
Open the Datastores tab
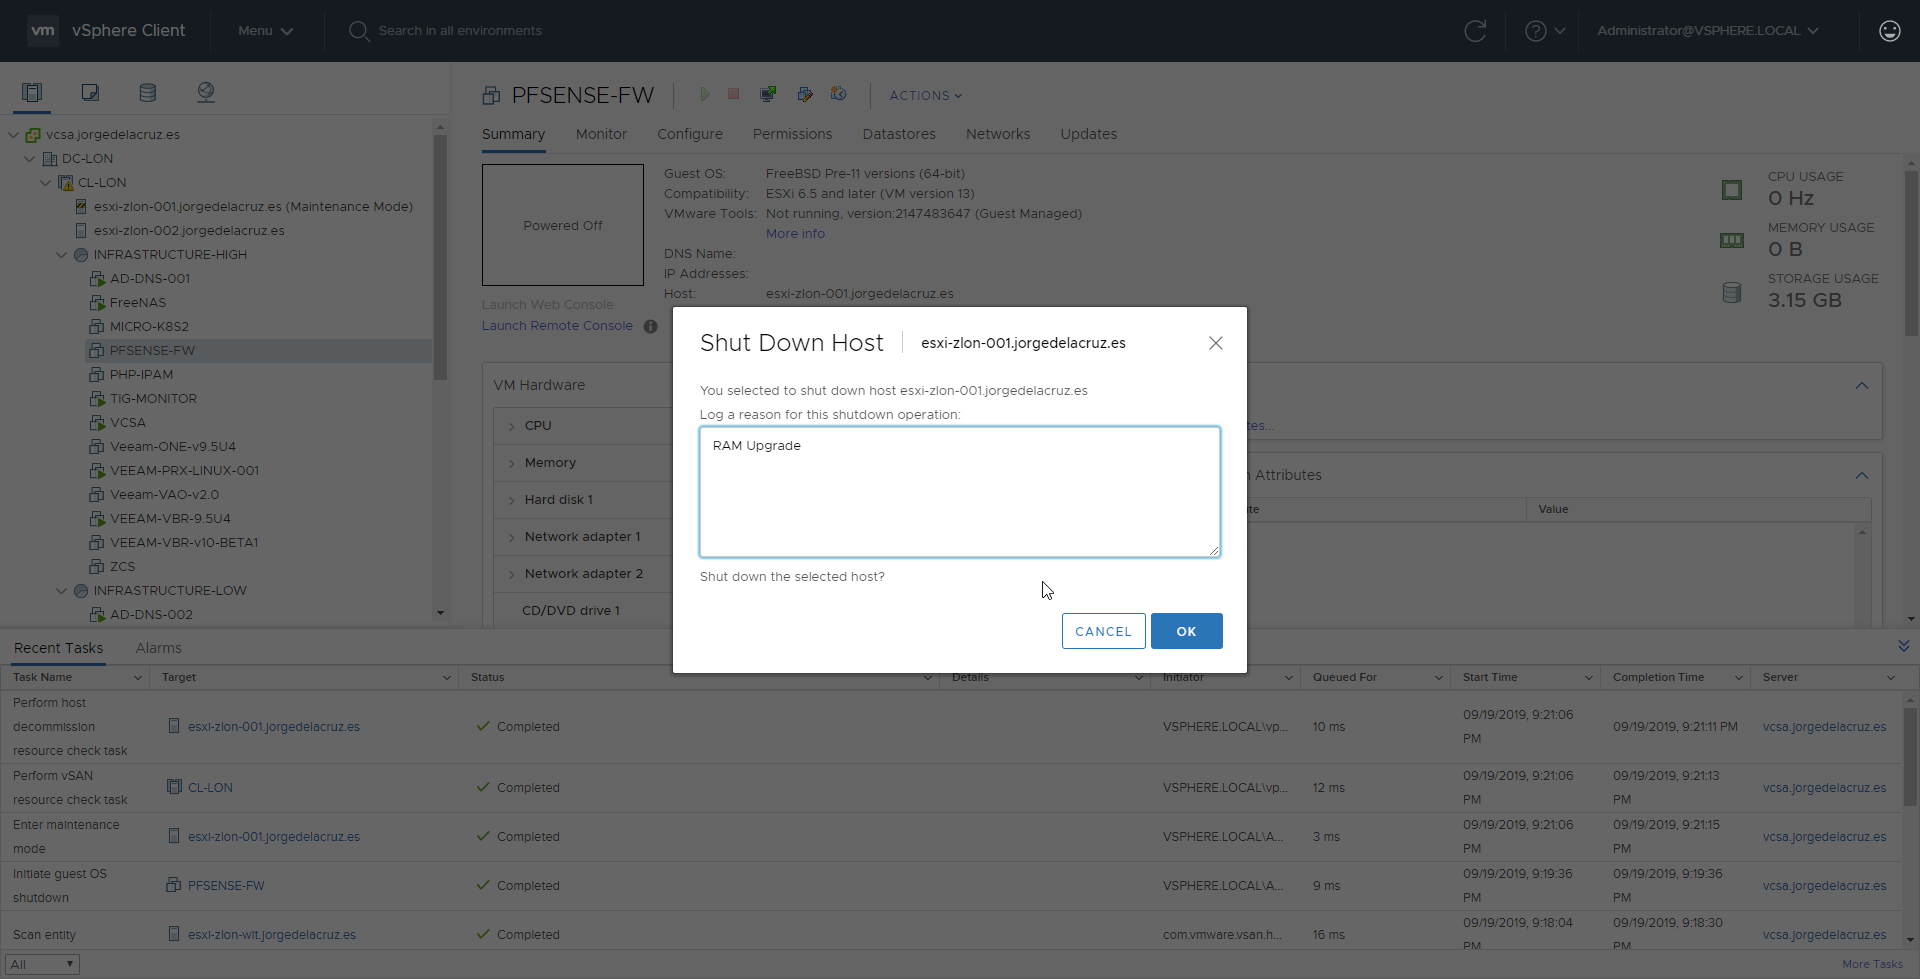[x=899, y=134]
